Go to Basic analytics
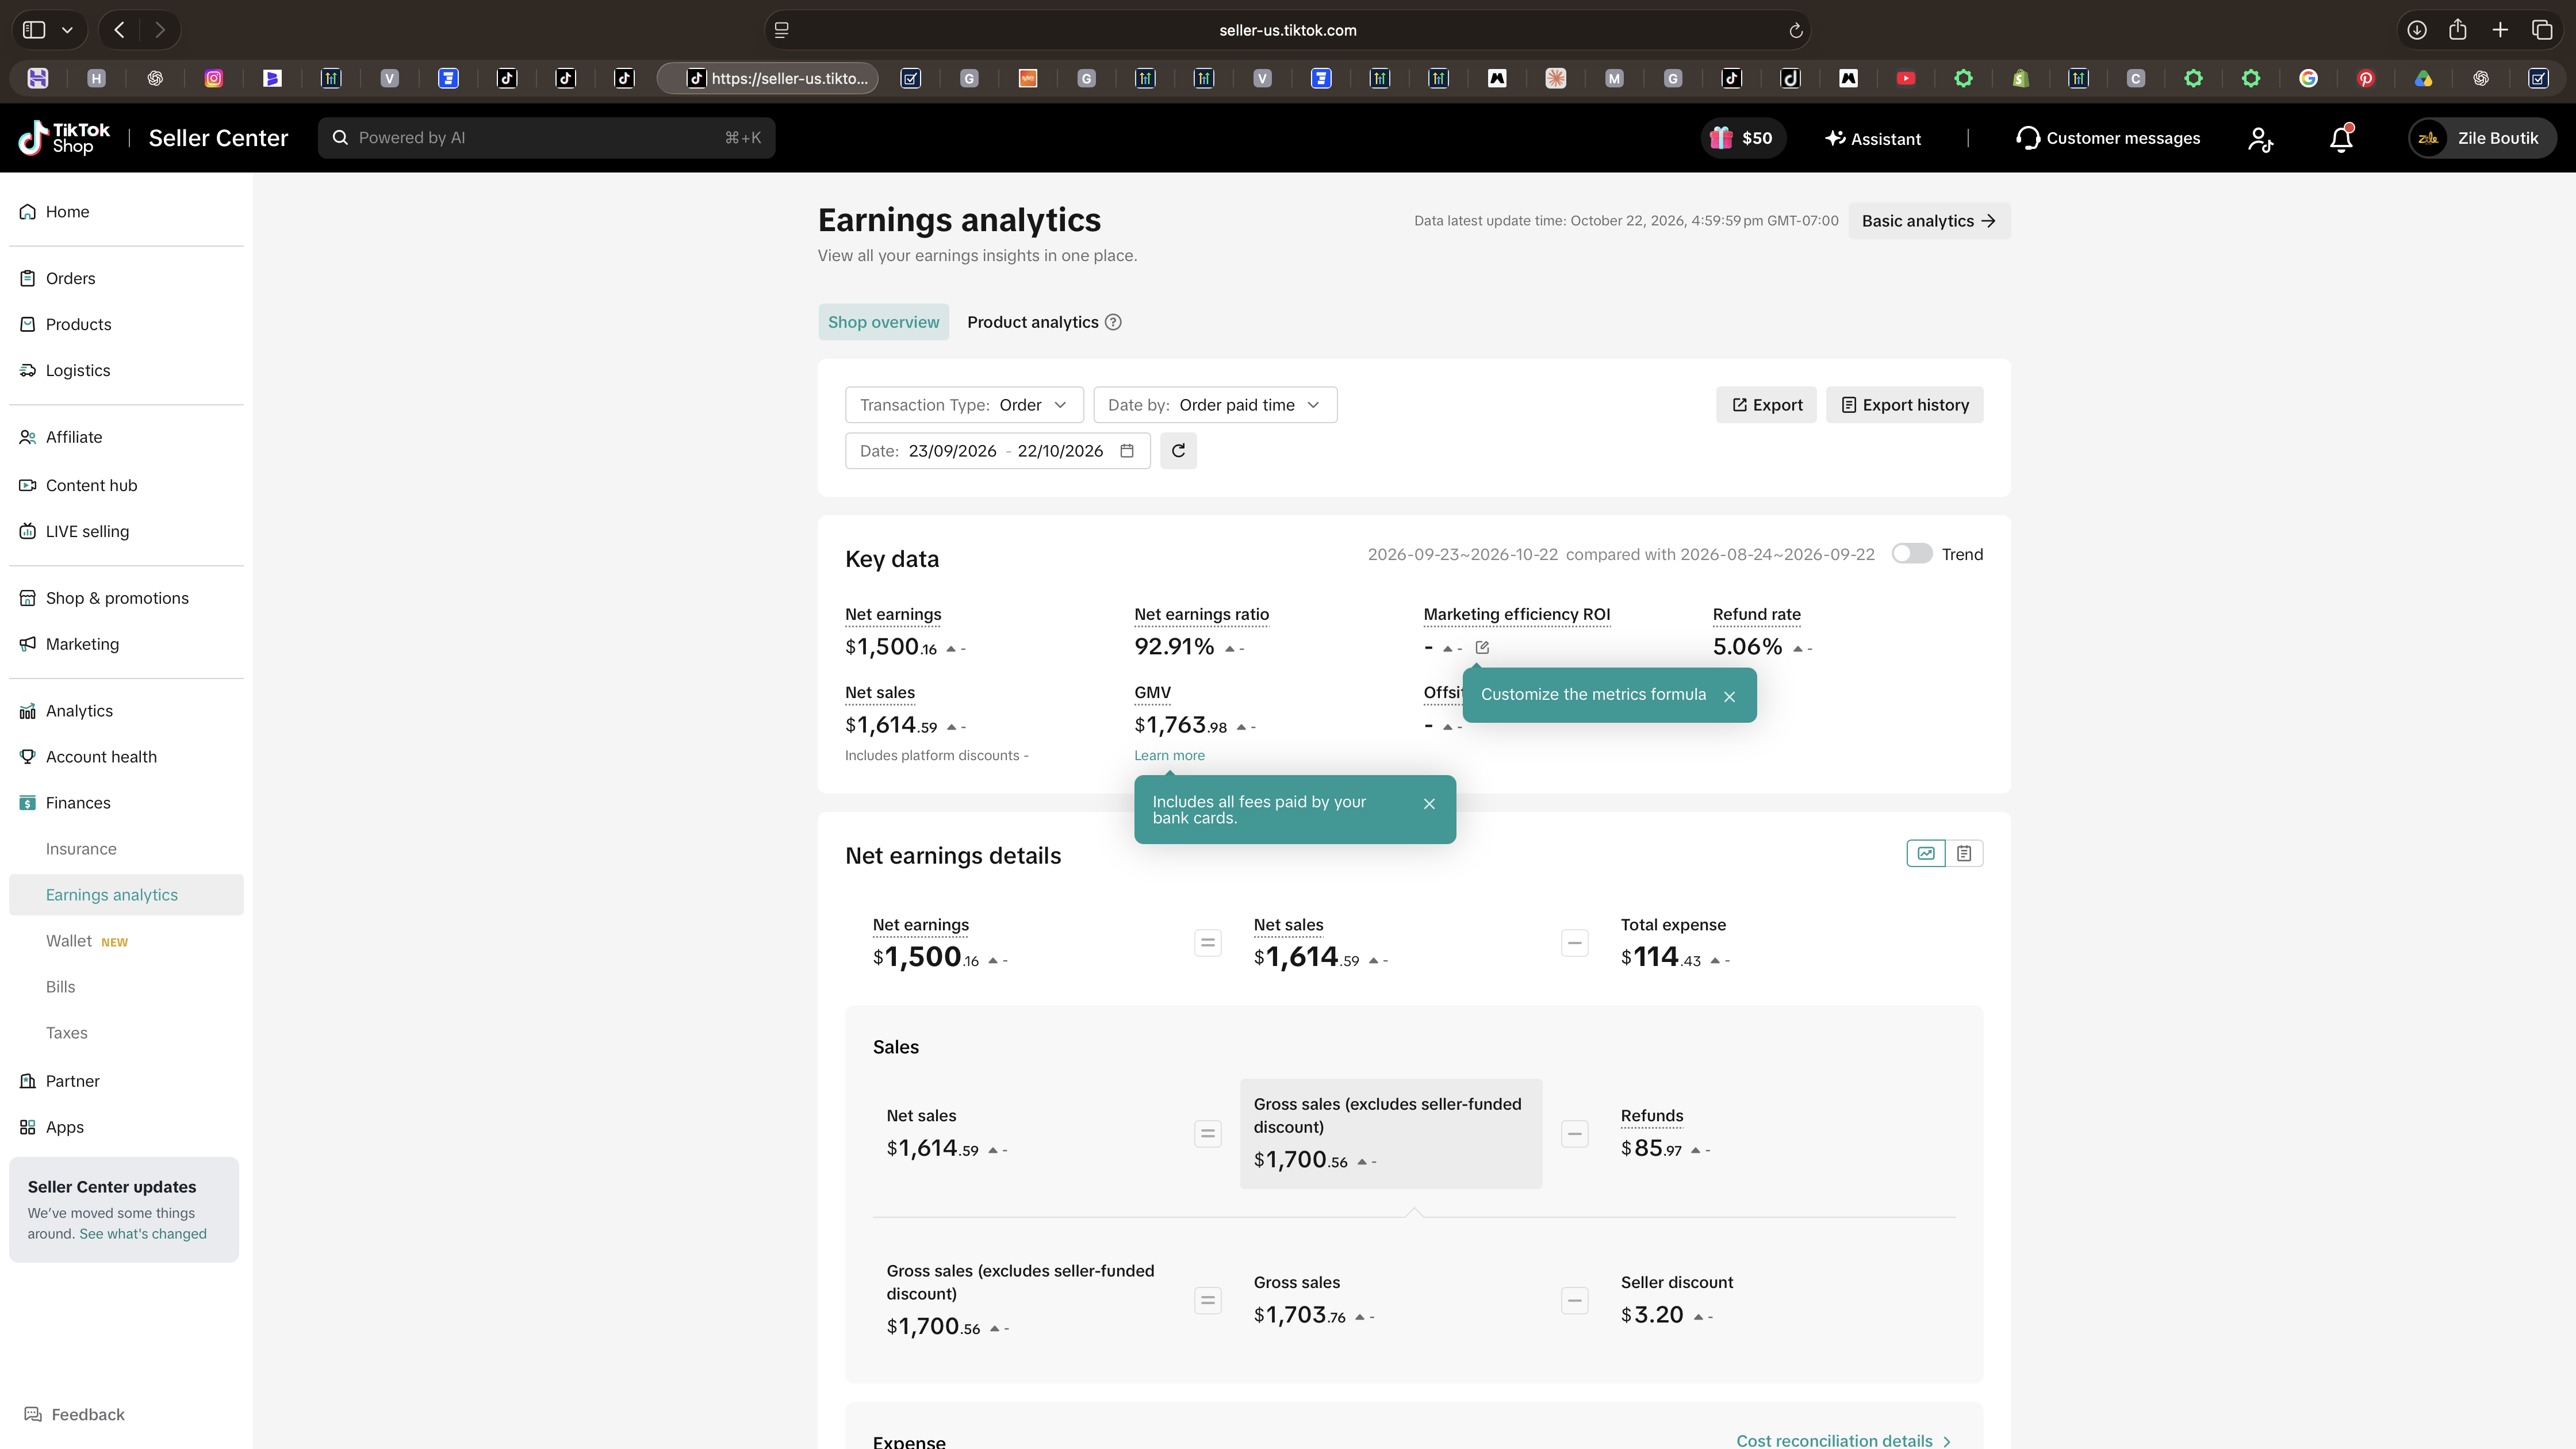The image size is (2576, 1449). click(1929, 221)
